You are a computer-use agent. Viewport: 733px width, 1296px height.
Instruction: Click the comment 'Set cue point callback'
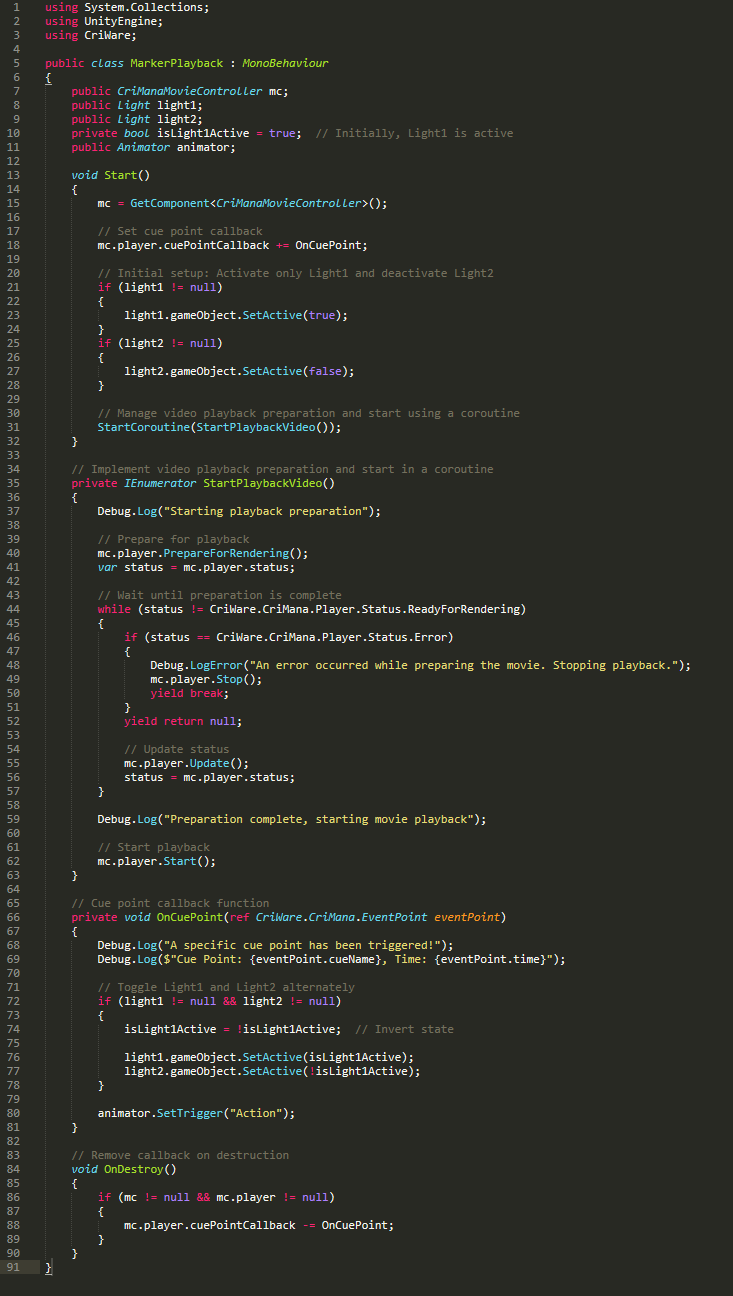tap(180, 231)
